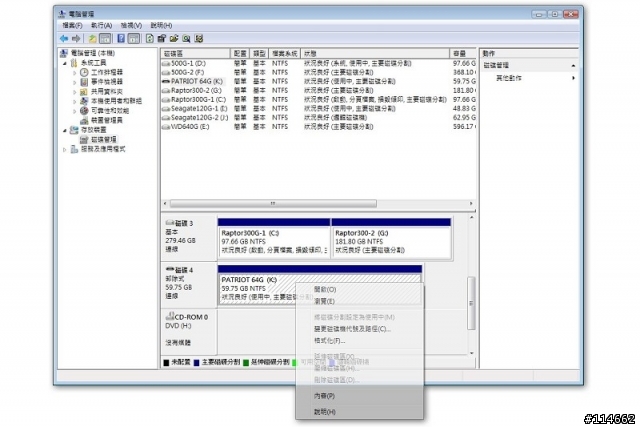Image resolution: width=640 pixels, height=427 pixels.
Task: Click the Back arrow toolbar icon
Action: (64, 38)
